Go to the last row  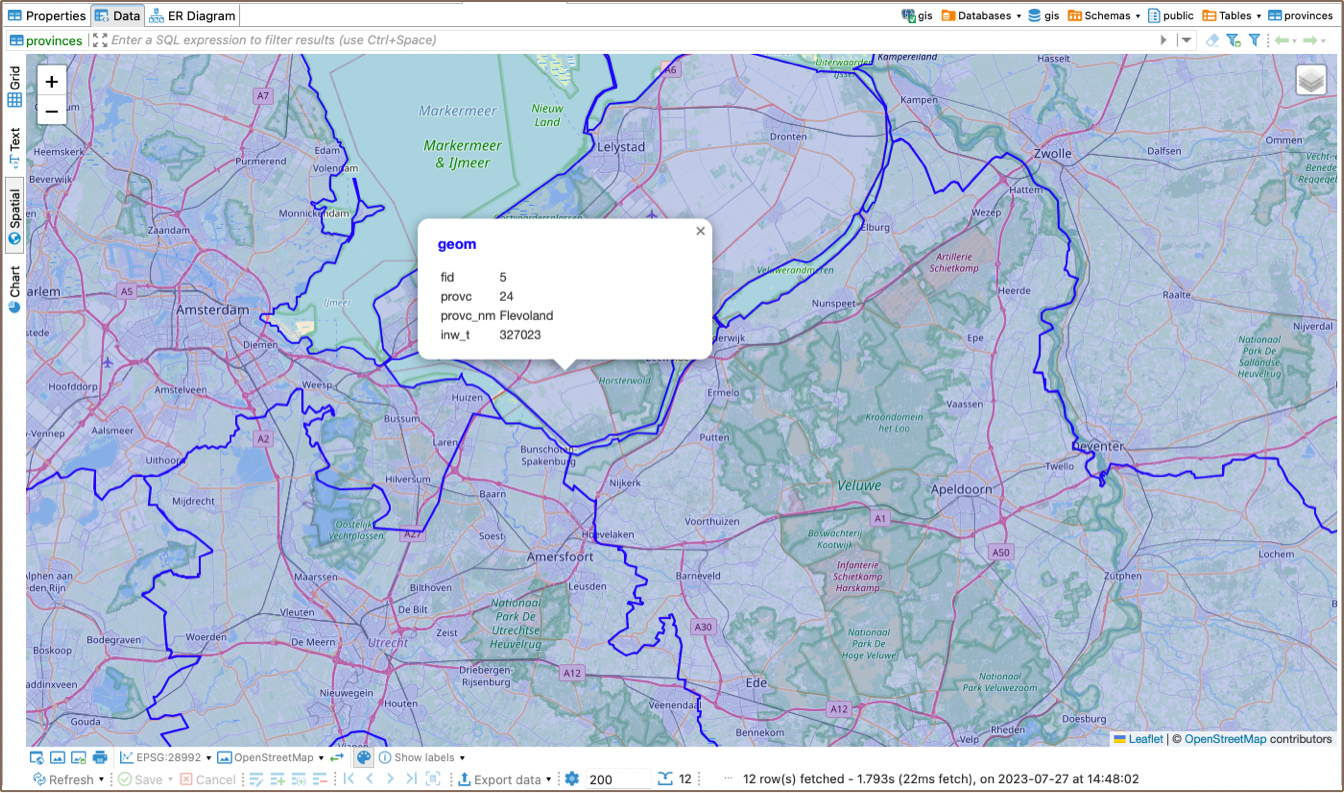tap(411, 779)
